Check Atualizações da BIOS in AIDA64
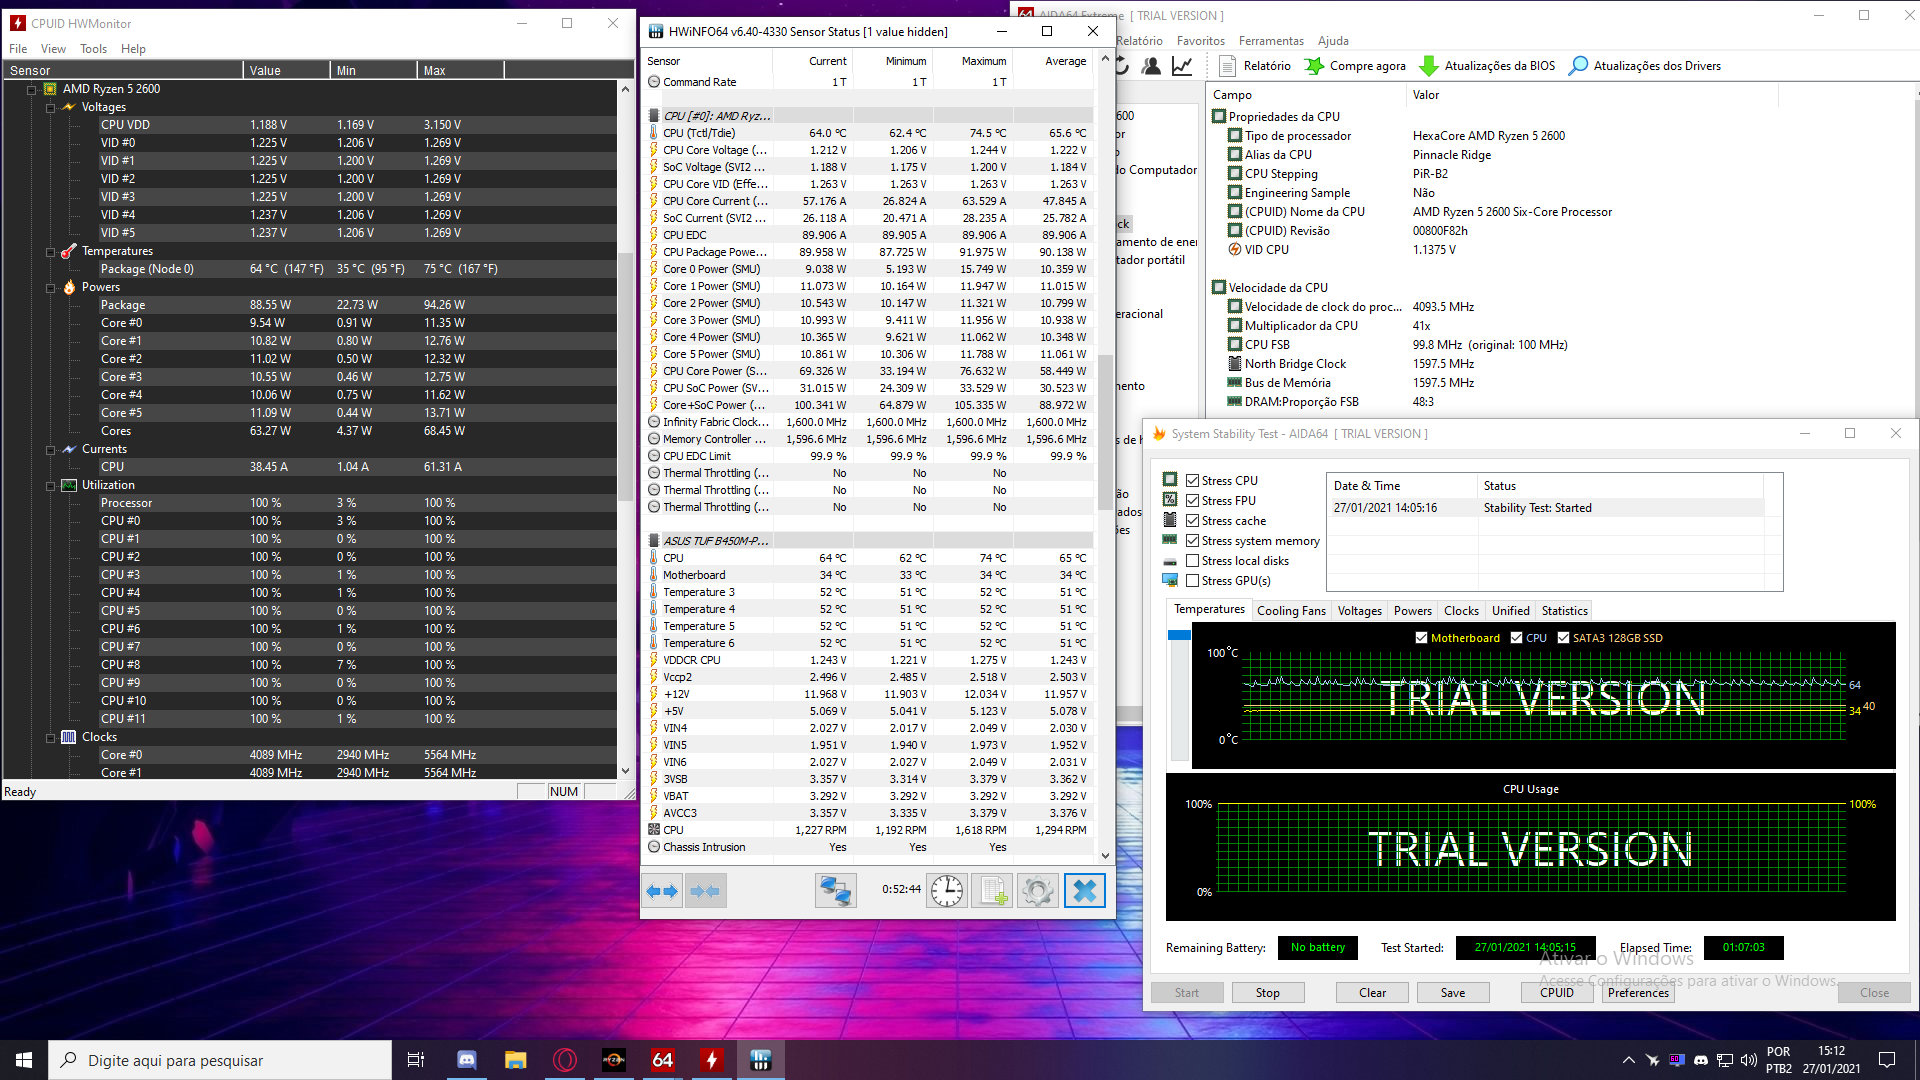 1488,66
